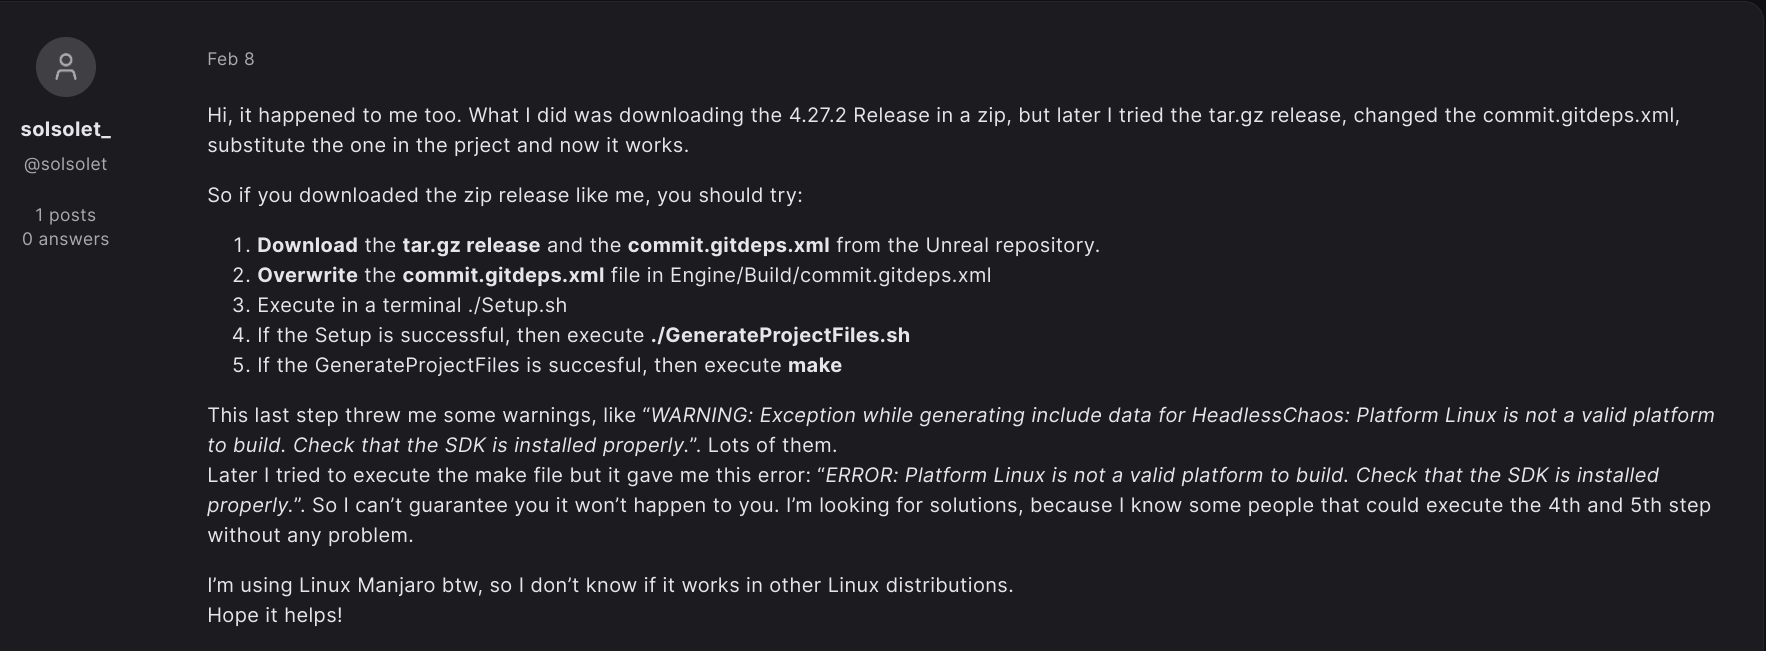Screen dimensions: 1766x651
Task: Click the bold Overwrite word in step 2
Action: [307, 275]
